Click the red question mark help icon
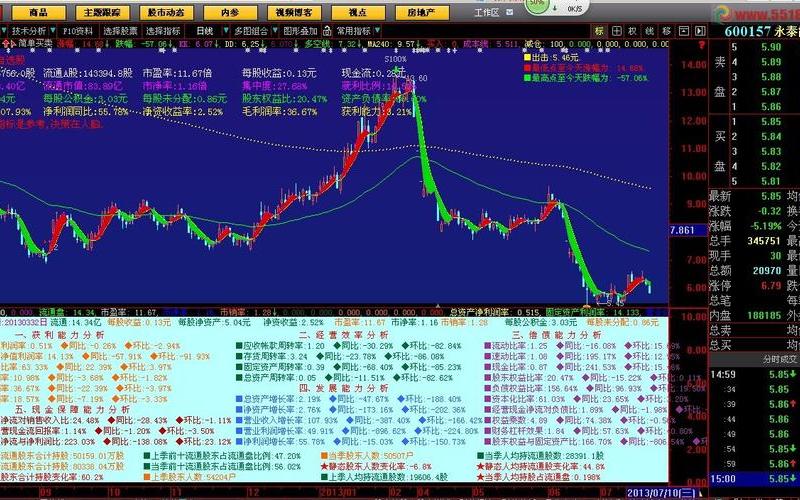 pyautogui.click(x=702, y=45)
